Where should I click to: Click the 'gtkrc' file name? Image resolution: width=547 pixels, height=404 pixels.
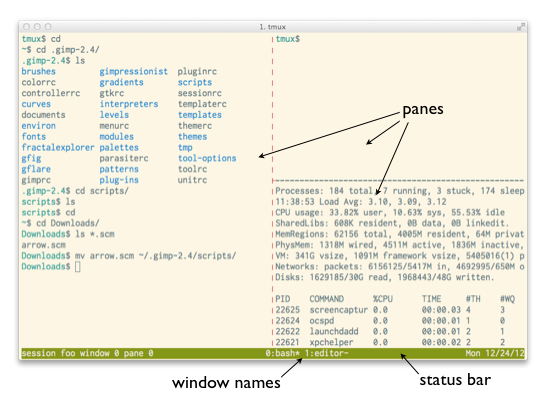[x=112, y=93]
